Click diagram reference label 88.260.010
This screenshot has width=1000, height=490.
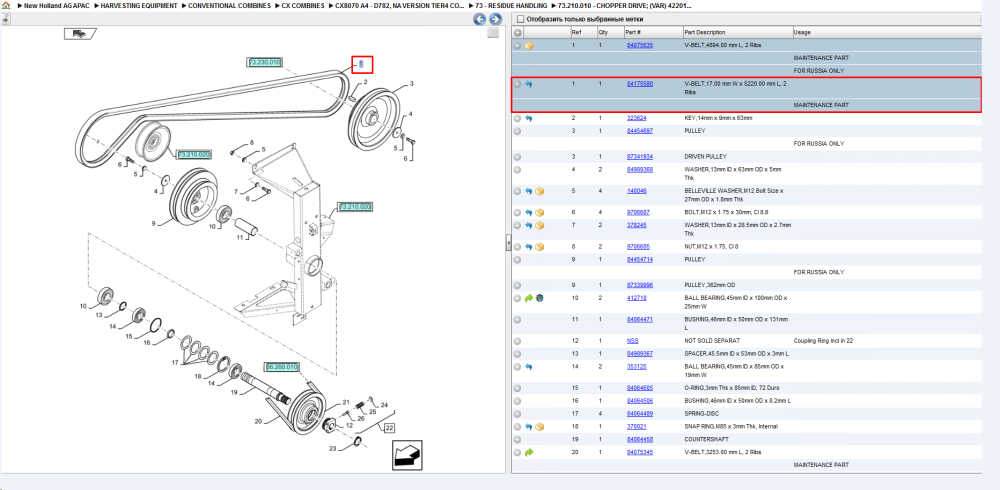tap(283, 368)
